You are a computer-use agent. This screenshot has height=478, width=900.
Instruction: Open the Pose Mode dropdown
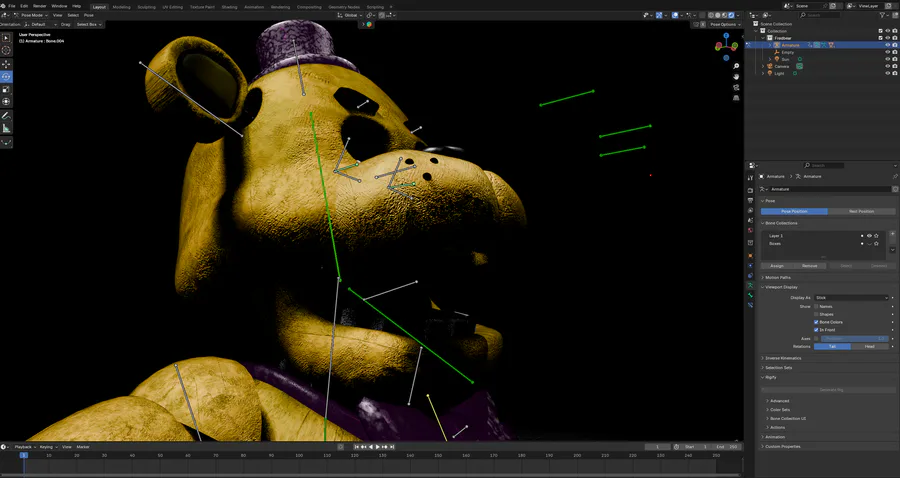point(32,15)
